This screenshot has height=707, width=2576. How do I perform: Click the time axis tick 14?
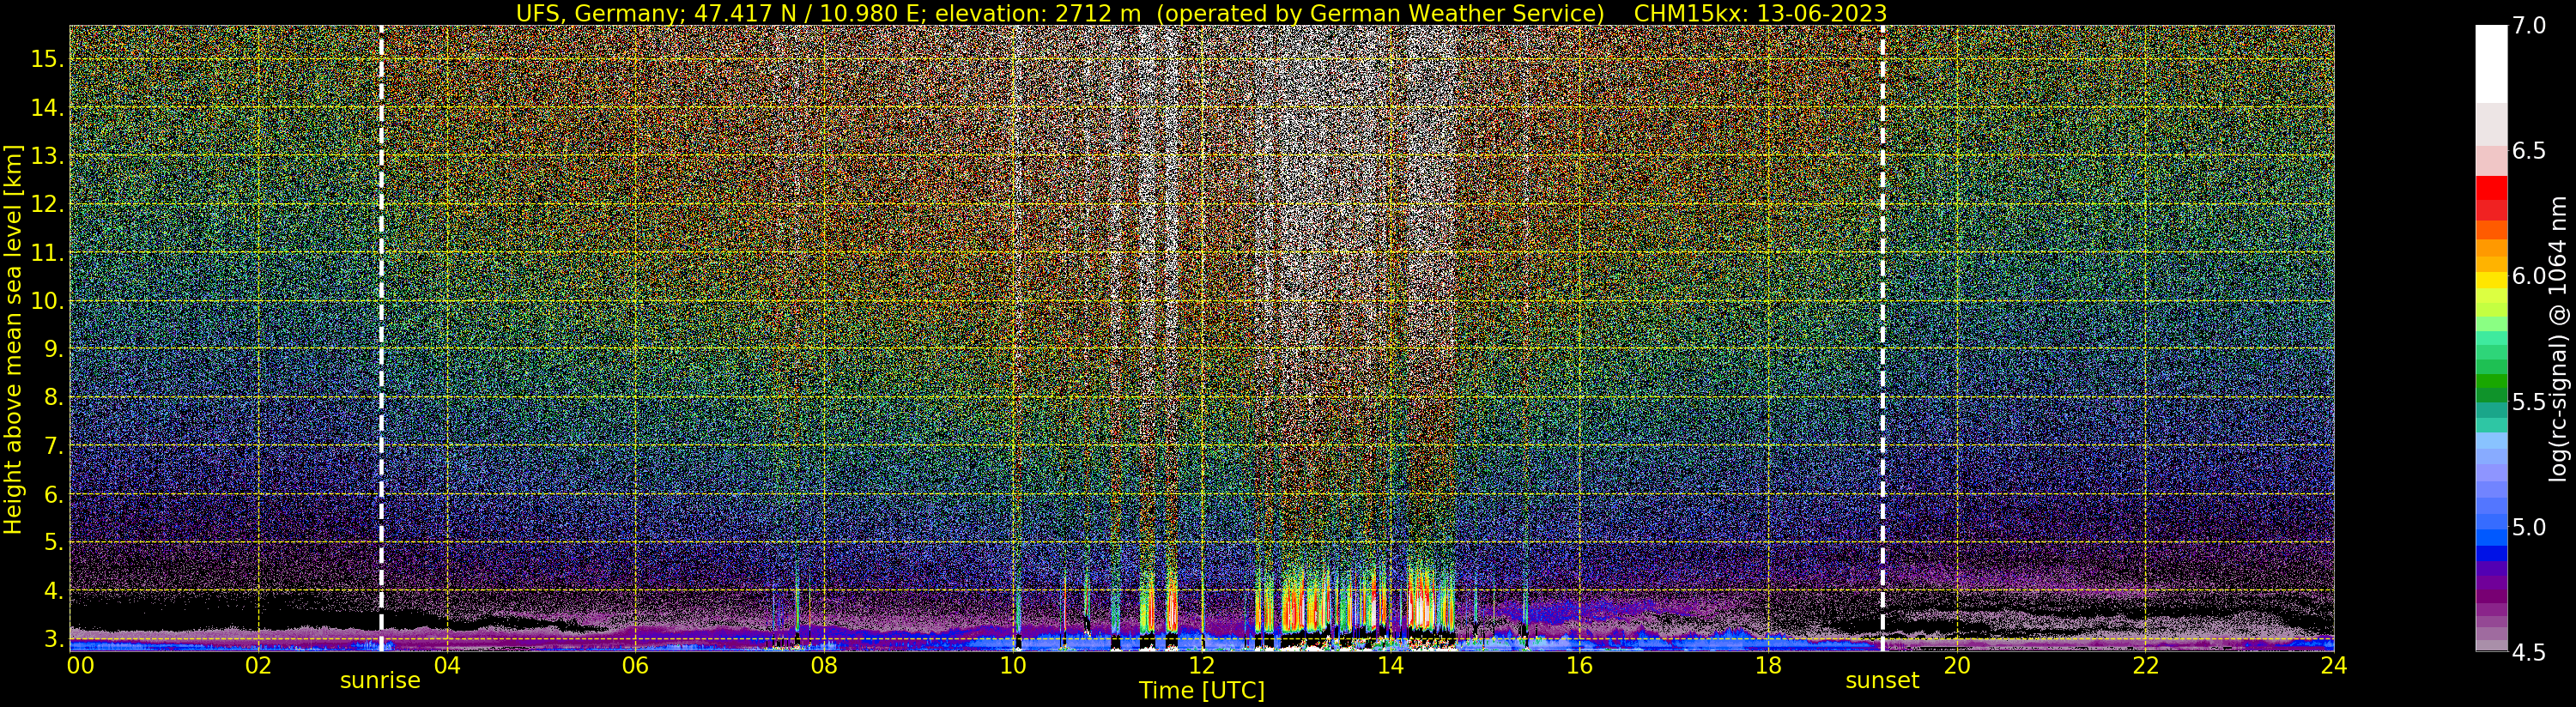point(1390,665)
